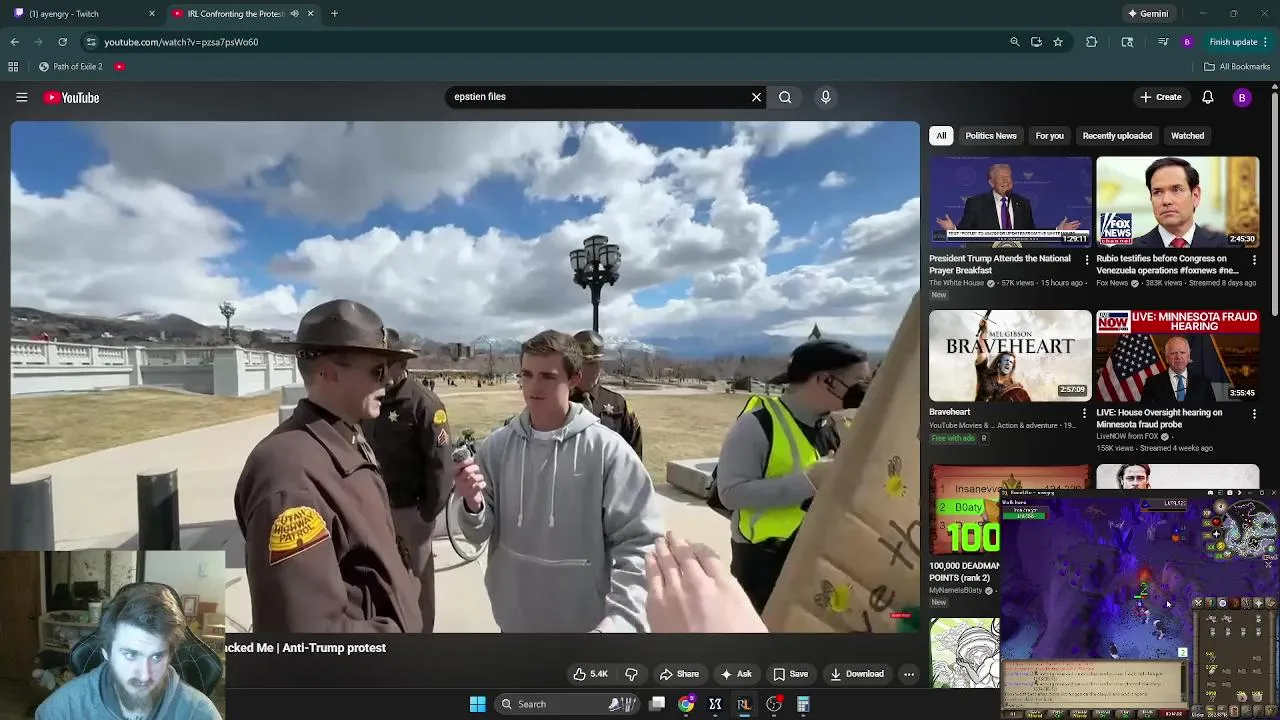
Task: Open Chrome from the taskbar
Action: (686, 704)
